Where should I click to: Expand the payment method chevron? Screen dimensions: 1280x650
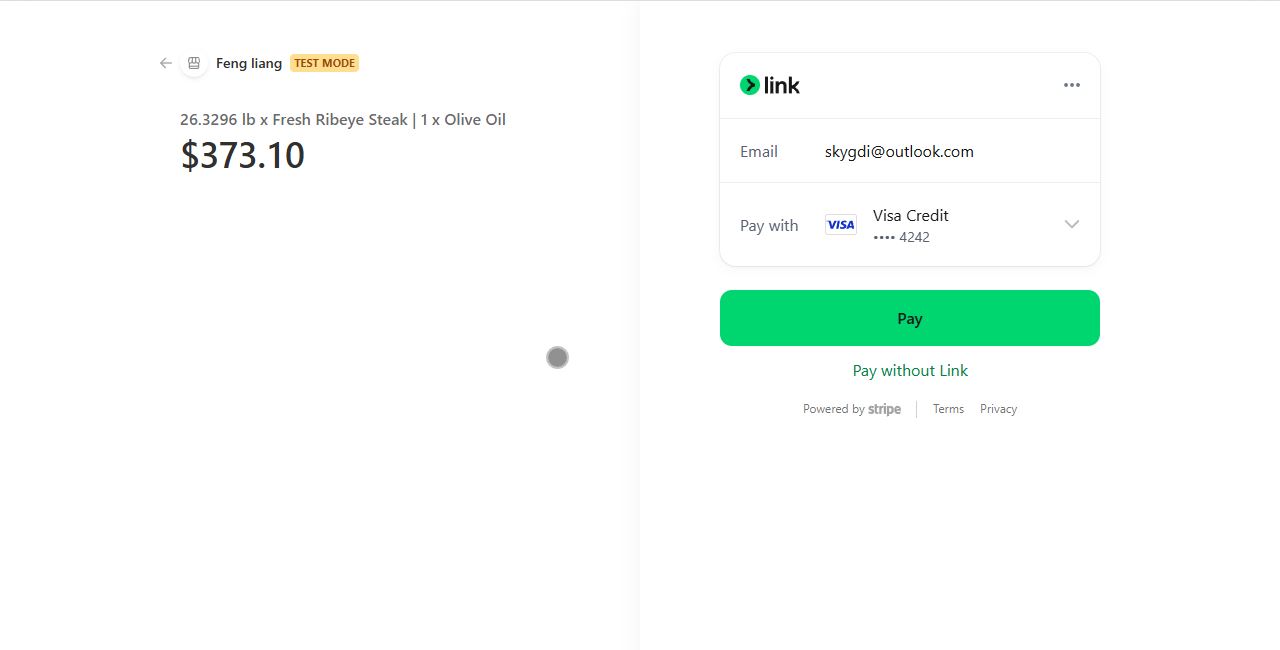1071,224
